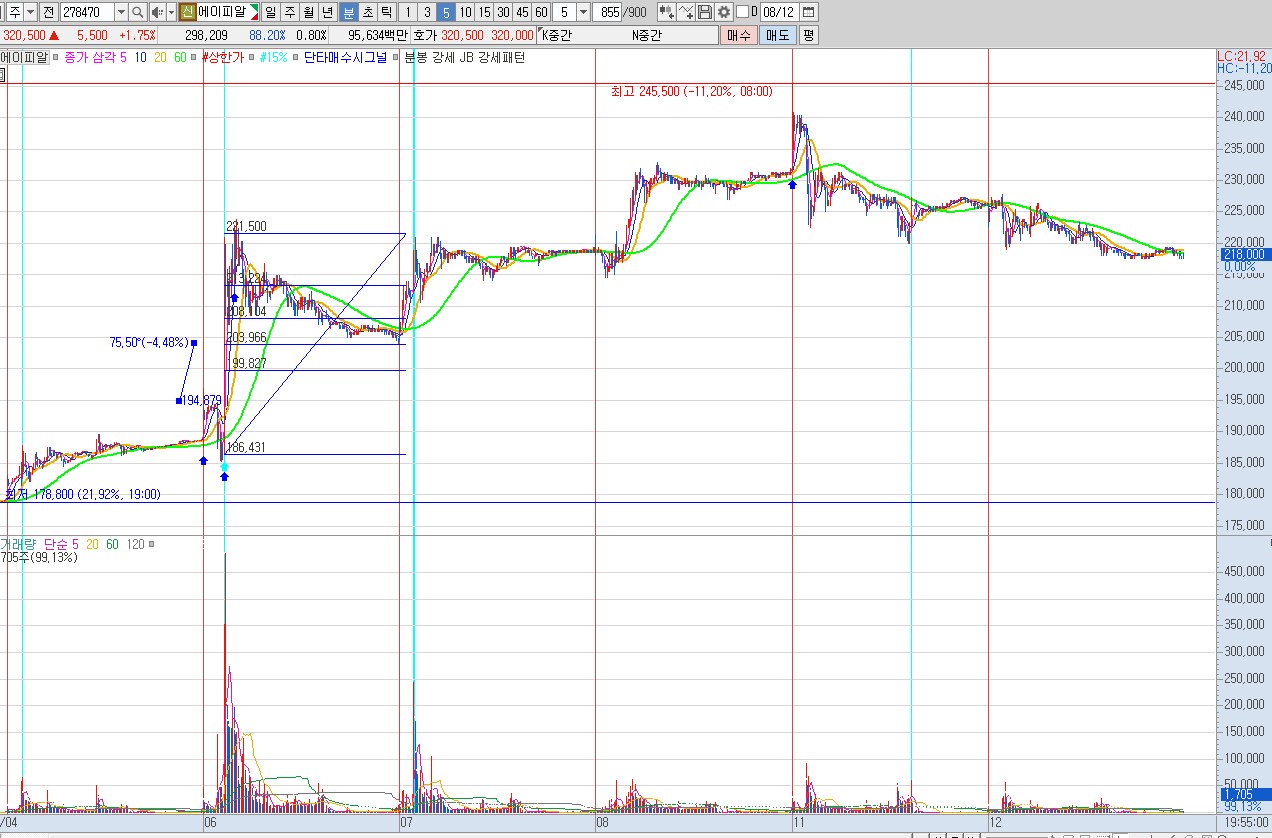The image size is (1272, 838).
Task: Click the 186,431 Fibonacci level label
Action: click(247, 447)
